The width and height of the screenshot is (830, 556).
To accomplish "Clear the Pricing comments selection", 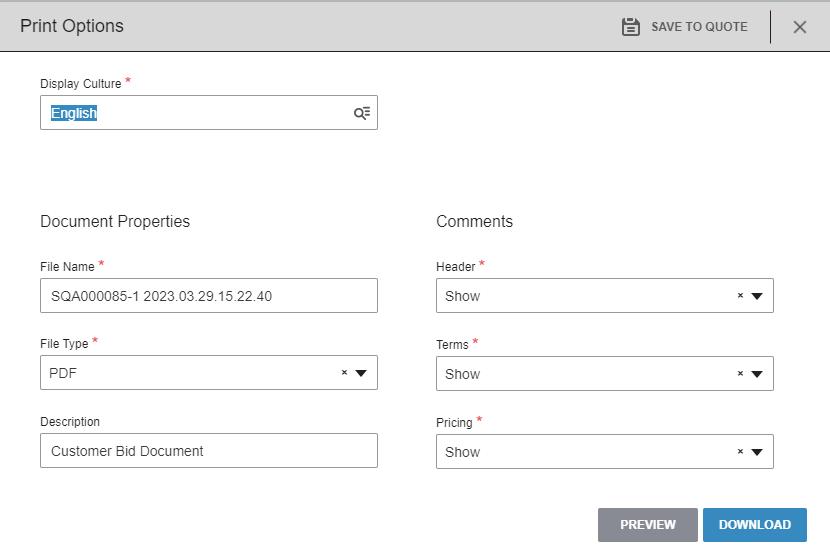I will 740,452.
